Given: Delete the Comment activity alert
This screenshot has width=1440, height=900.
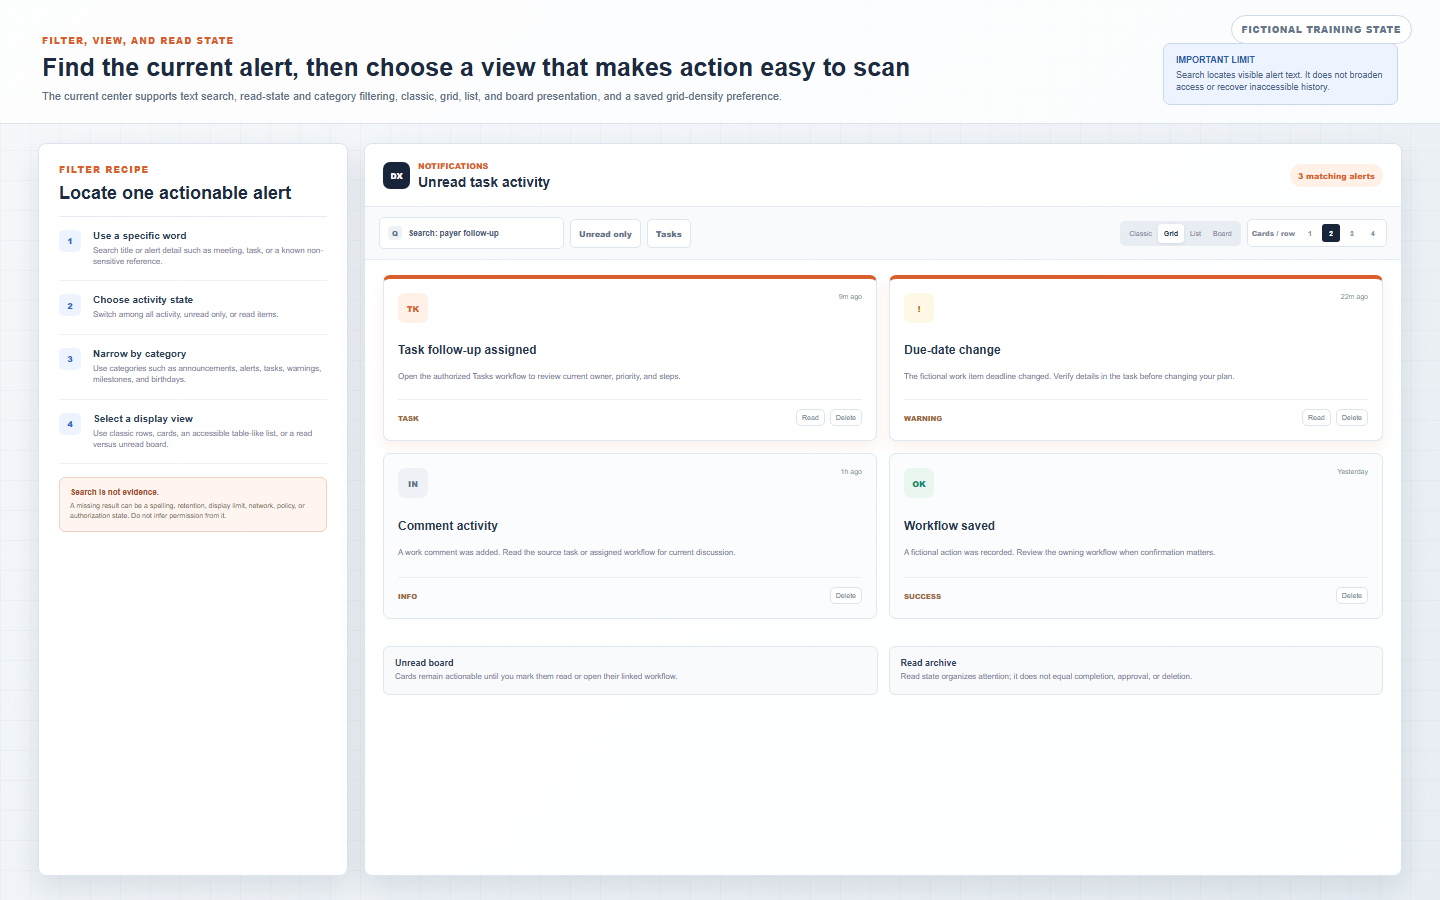Looking at the screenshot, I should (x=846, y=596).
